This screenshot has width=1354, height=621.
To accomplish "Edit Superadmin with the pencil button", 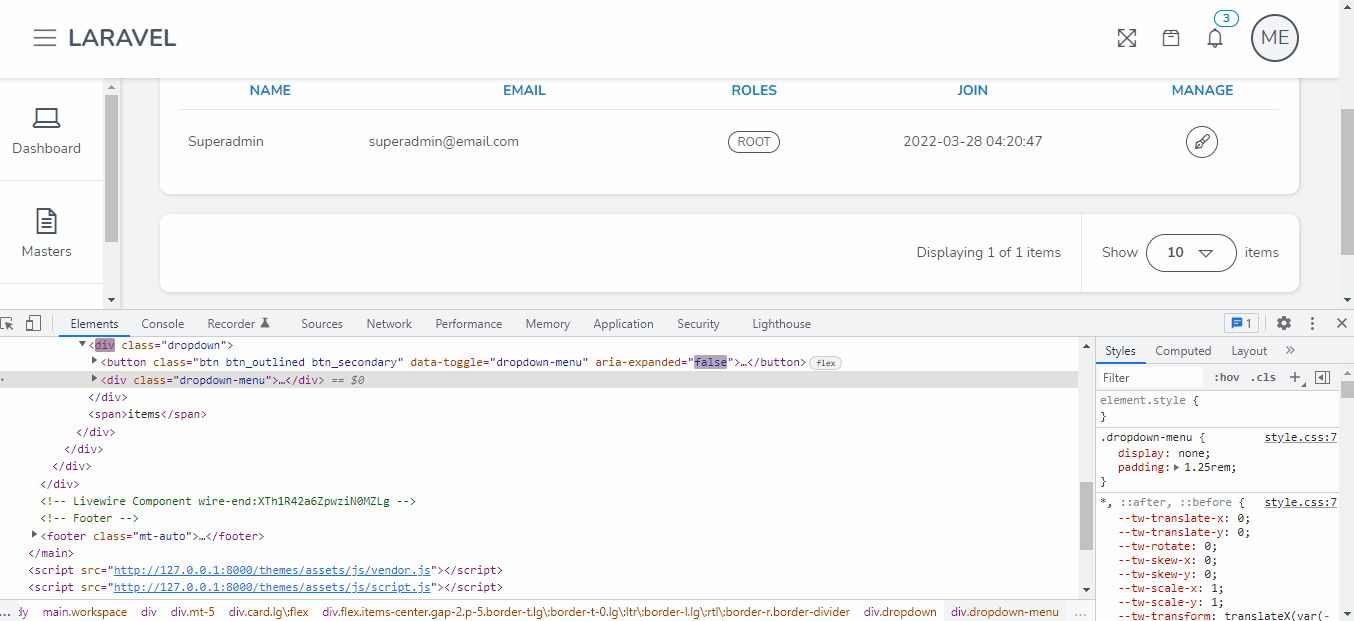I will (1202, 142).
